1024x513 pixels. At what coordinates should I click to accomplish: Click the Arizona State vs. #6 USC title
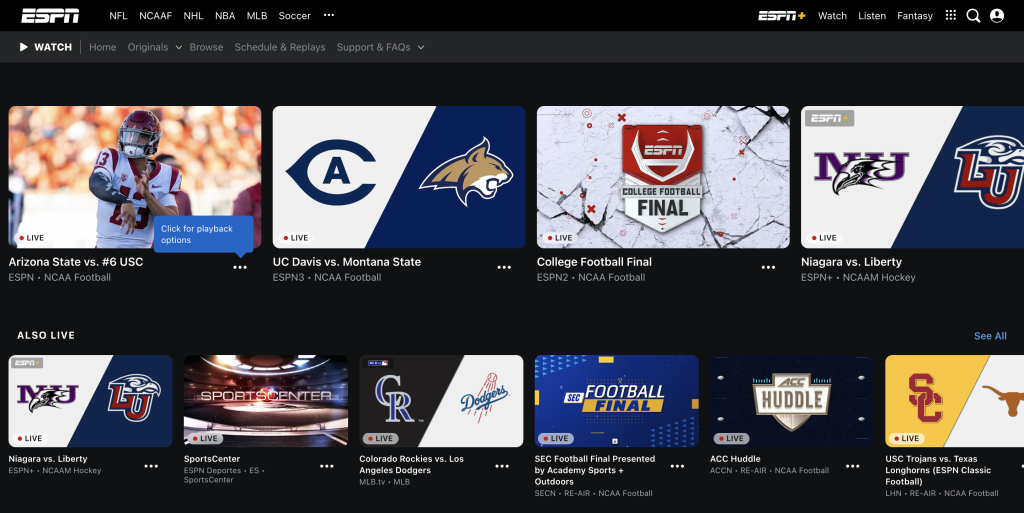tap(76, 262)
